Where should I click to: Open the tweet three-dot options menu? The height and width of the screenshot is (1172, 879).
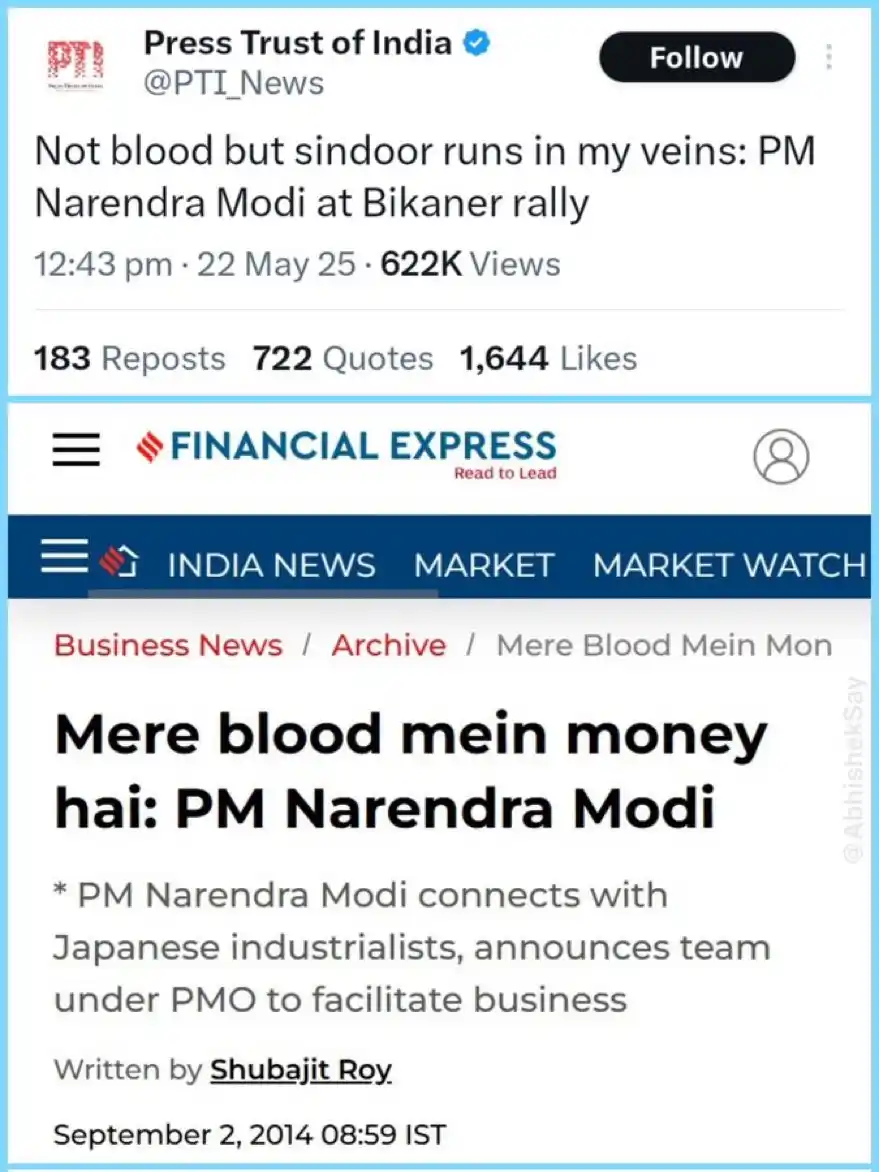click(828, 57)
